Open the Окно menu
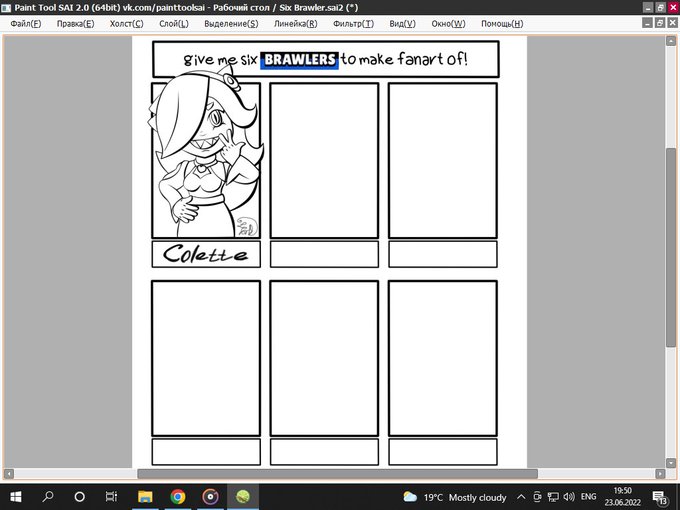This screenshot has width=680, height=510. coord(448,24)
